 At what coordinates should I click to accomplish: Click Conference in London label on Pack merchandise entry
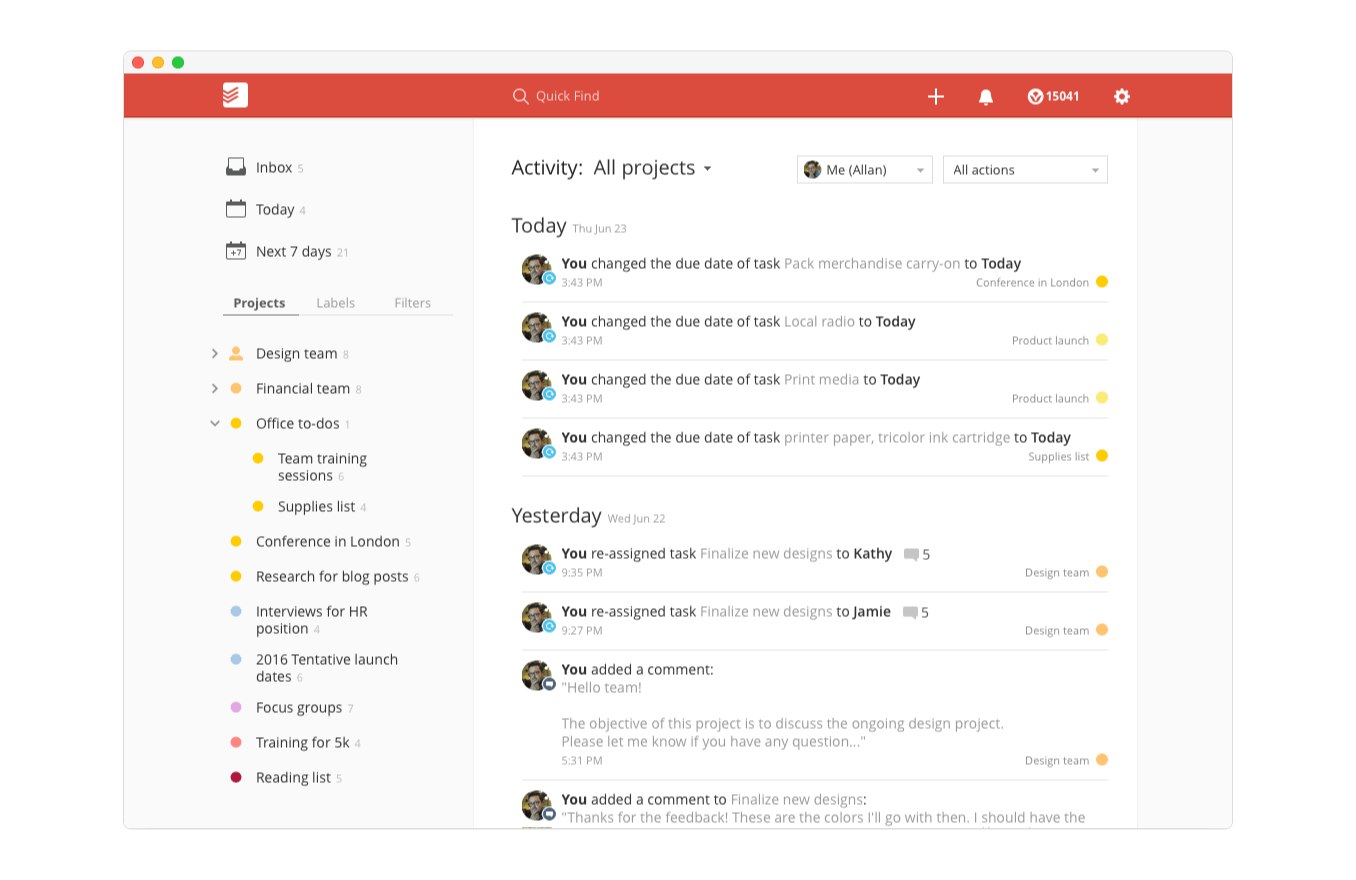click(1033, 283)
